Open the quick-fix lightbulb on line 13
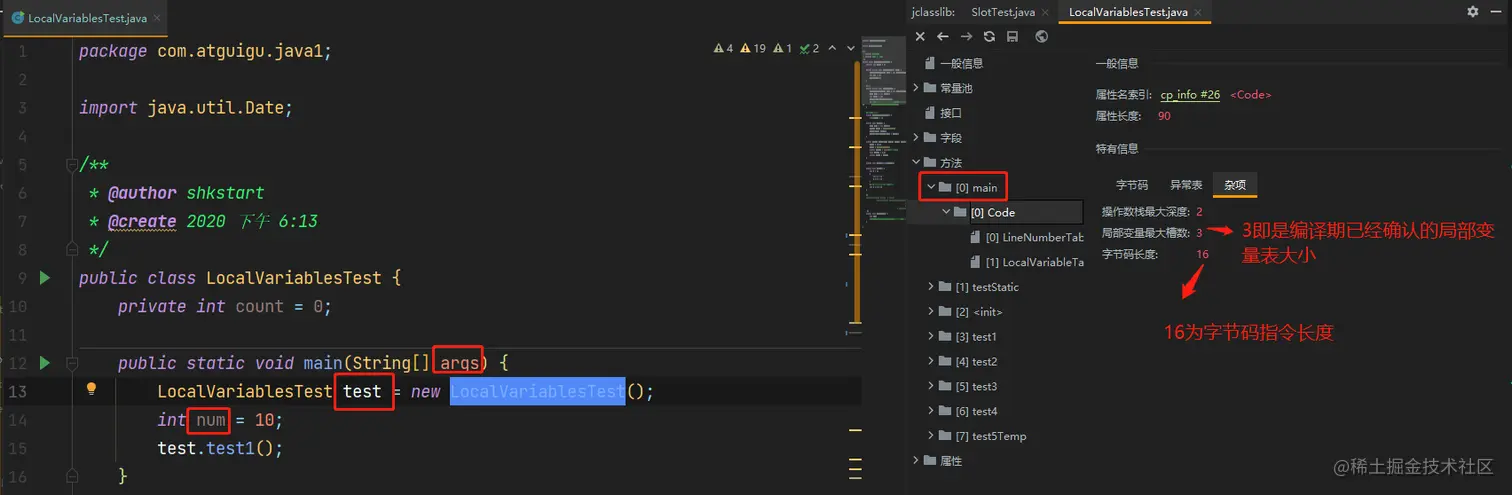This screenshot has height=495, width=1512. (91, 389)
